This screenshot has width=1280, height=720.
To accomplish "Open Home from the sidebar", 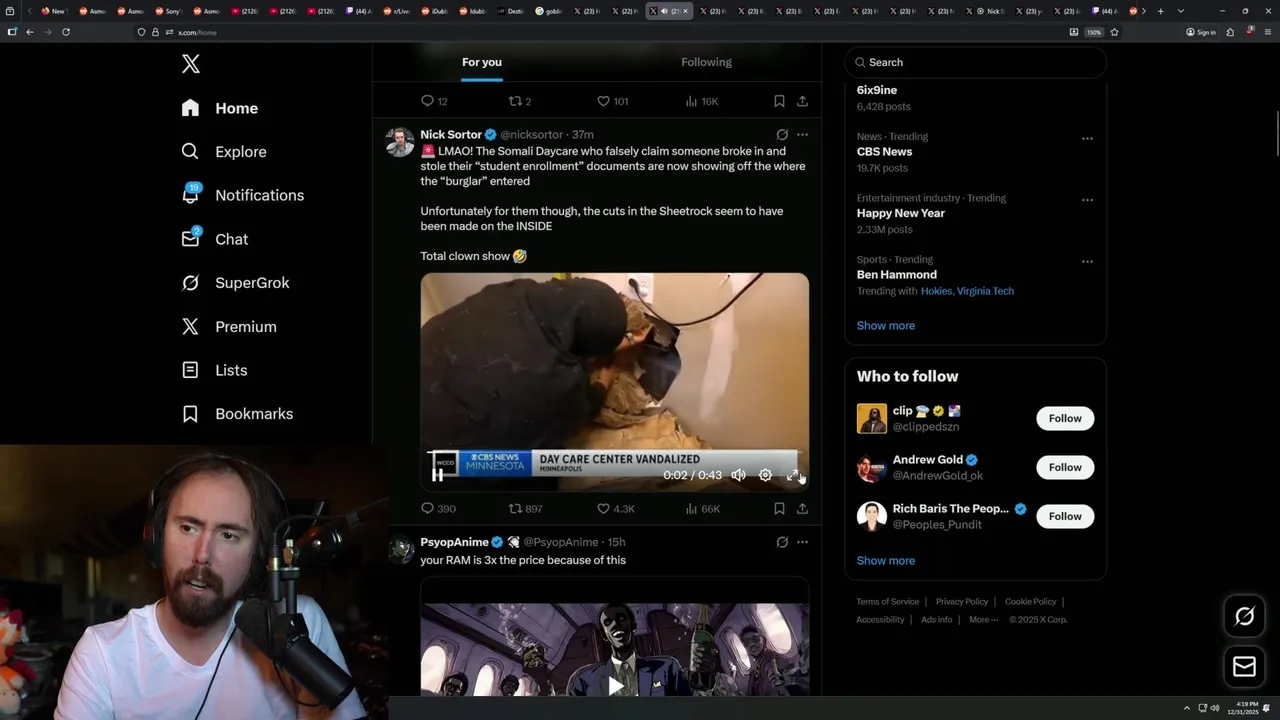I will [x=220, y=108].
